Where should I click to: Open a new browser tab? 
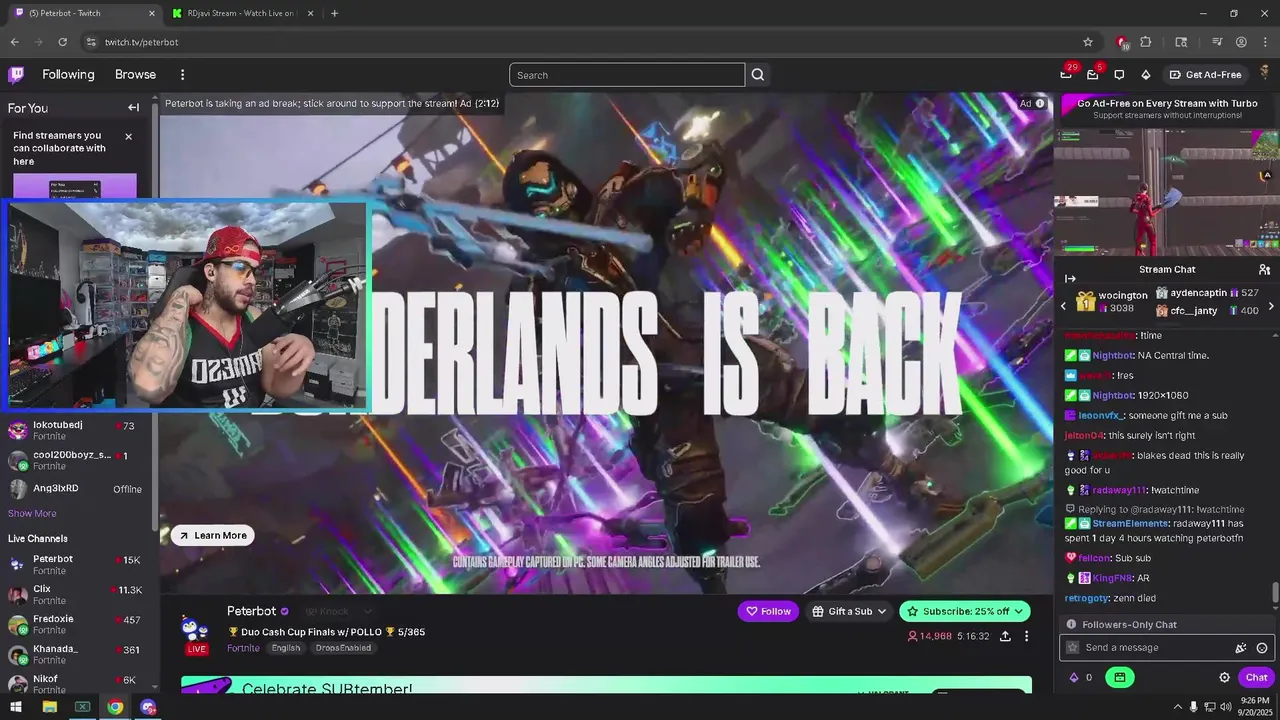click(x=334, y=13)
